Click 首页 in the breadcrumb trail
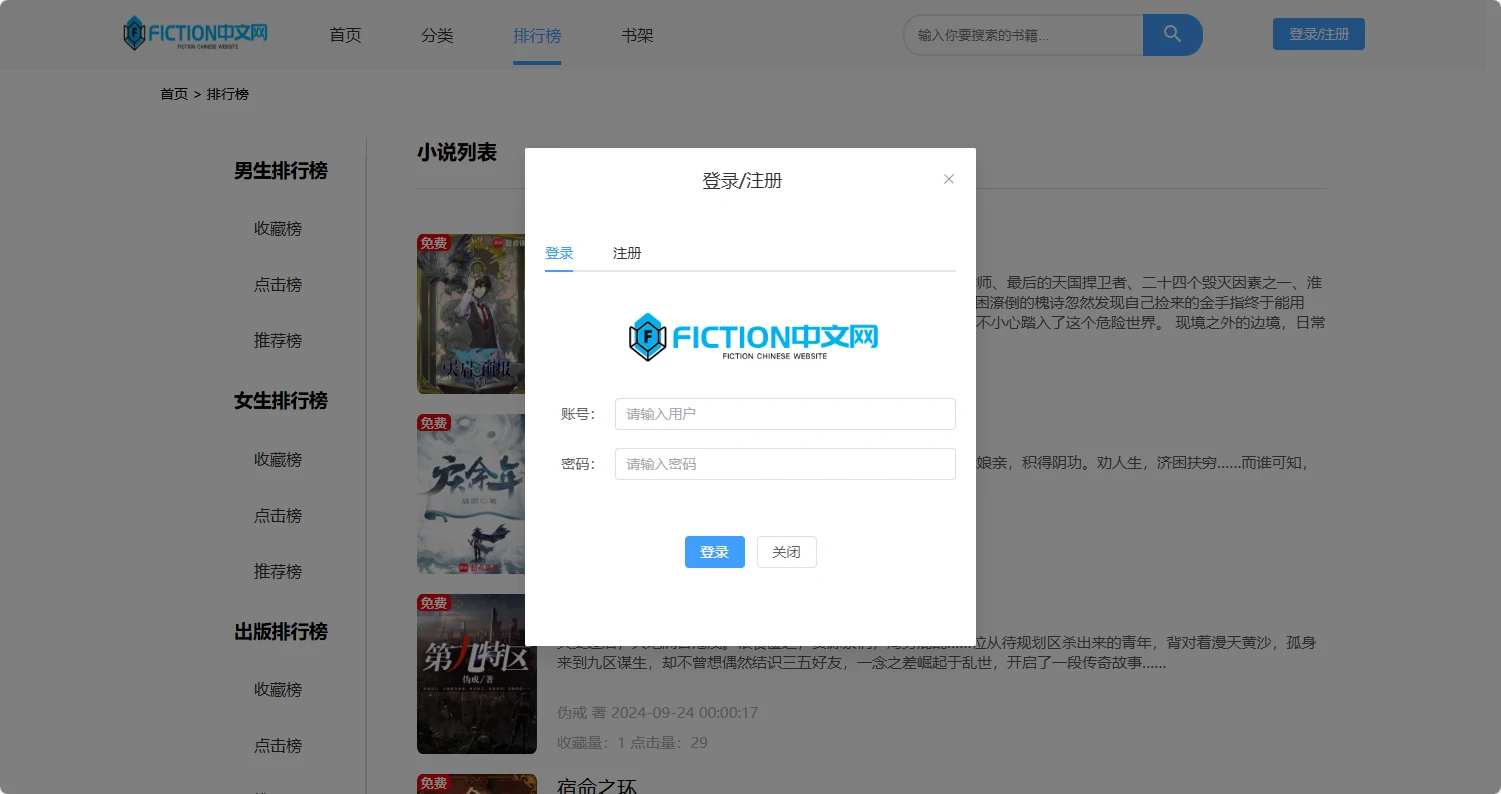1501x794 pixels. coord(174,94)
